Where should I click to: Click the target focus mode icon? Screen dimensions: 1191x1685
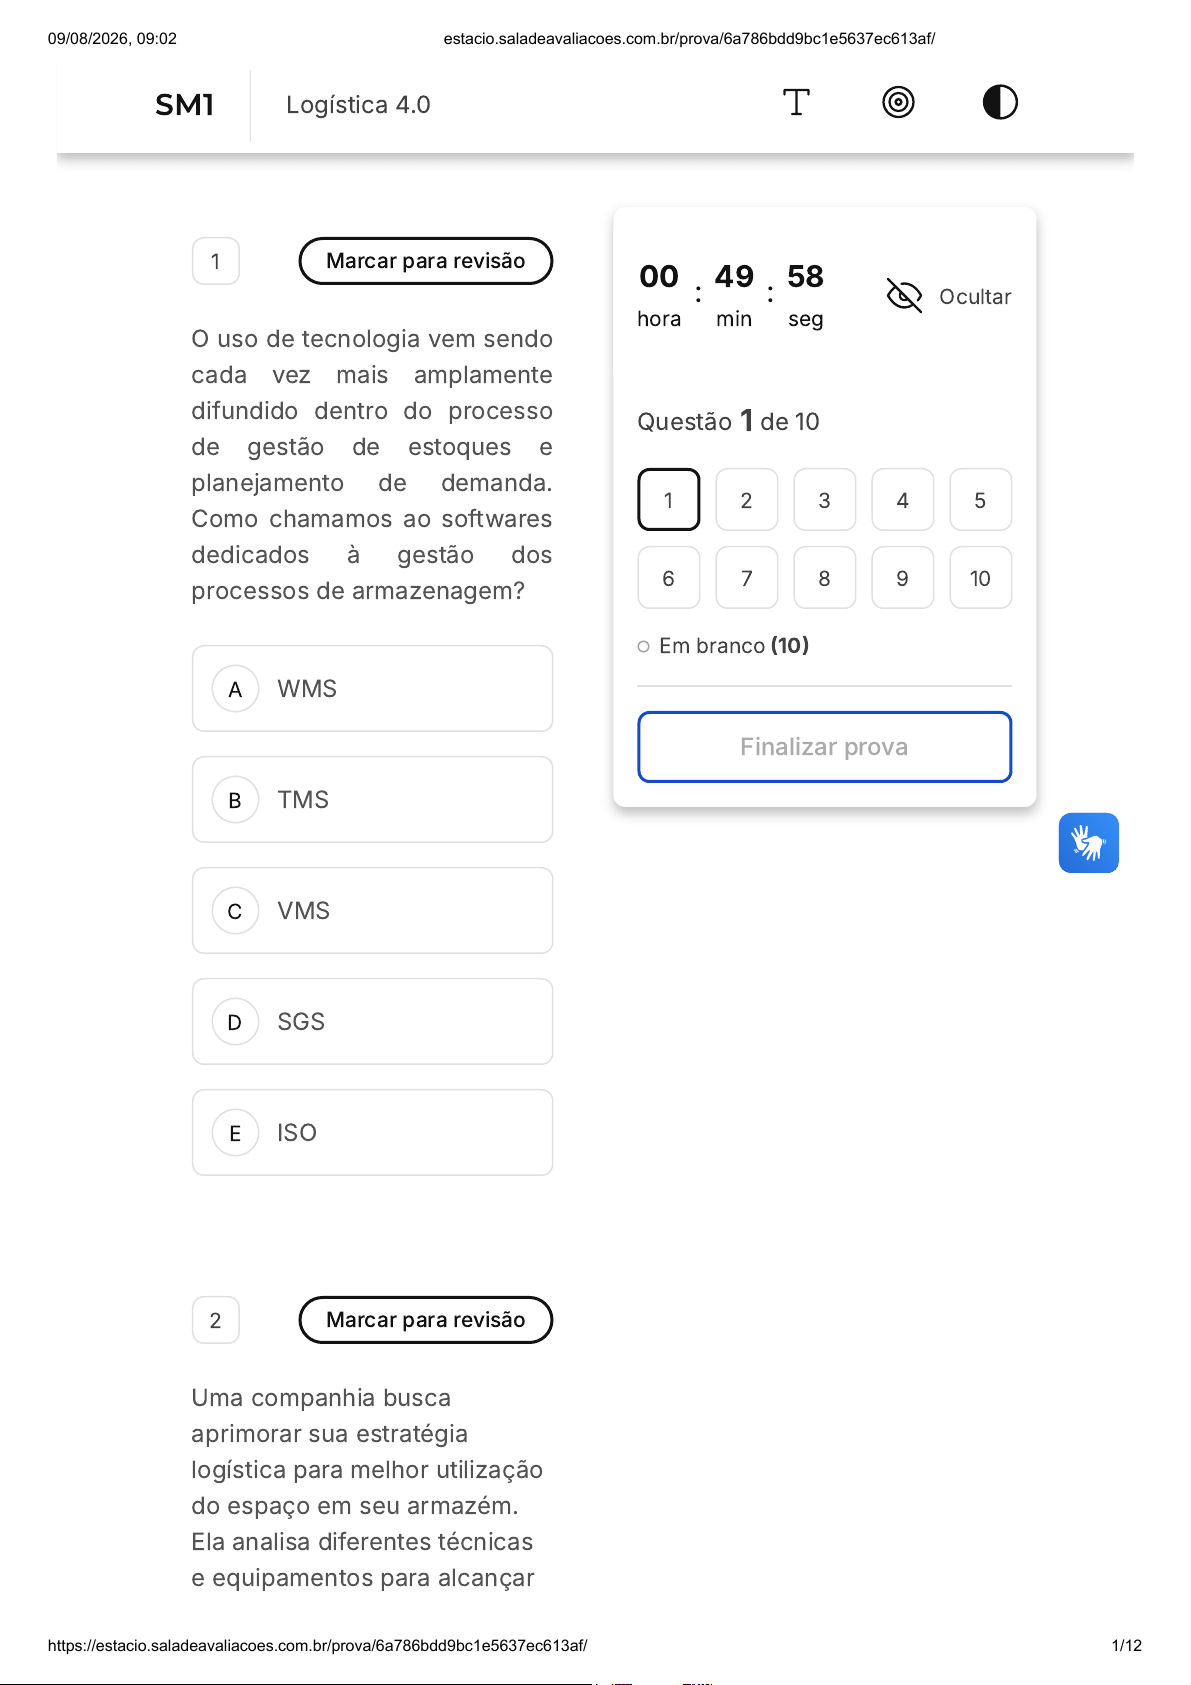(898, 102)
